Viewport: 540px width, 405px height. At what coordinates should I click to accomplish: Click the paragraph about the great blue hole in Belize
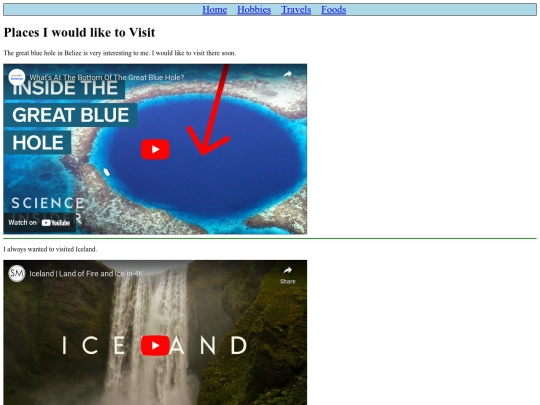[120, 53]
